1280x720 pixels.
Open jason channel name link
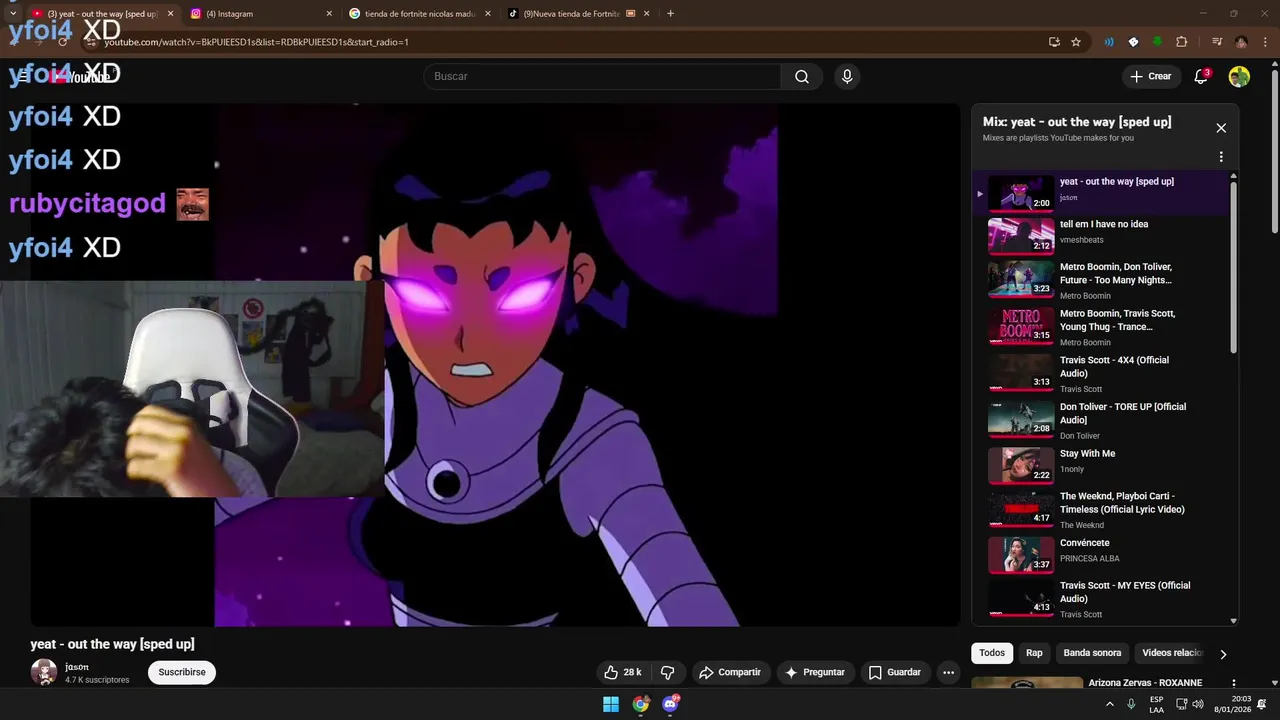(x=77, y=666)
